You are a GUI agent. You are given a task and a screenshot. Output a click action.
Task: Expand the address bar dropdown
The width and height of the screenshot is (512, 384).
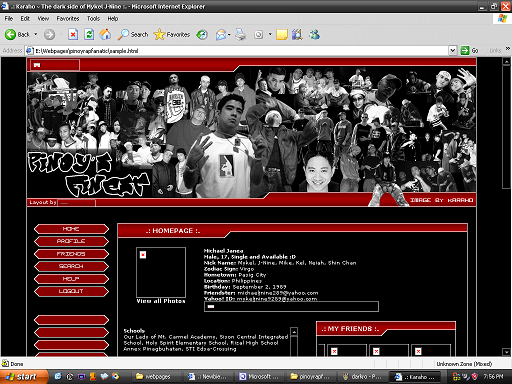452,51
